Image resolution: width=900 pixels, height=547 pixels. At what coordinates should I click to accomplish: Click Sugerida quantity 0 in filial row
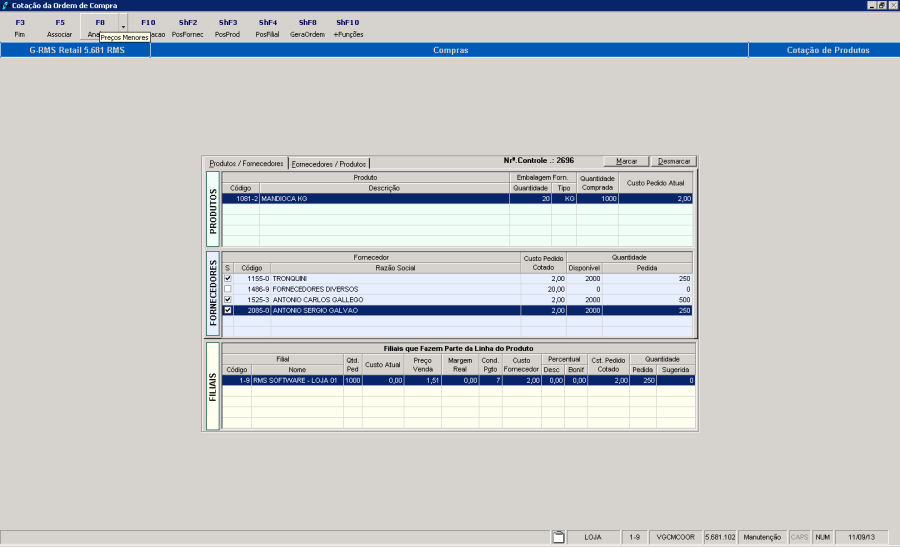pos(691,380)
